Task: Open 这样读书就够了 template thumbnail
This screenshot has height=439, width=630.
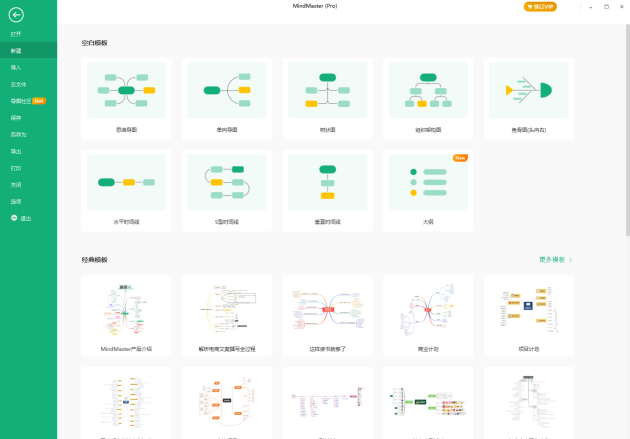Action: click(x=327, y=309)
